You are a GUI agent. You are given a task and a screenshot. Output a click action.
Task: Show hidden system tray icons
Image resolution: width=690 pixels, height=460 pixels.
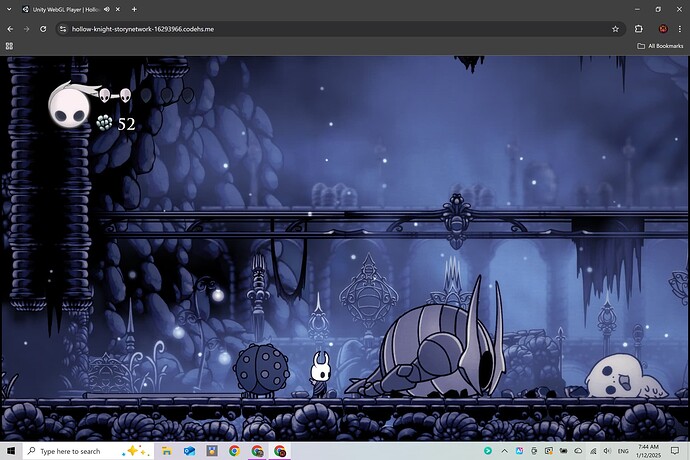pos(504,451)
